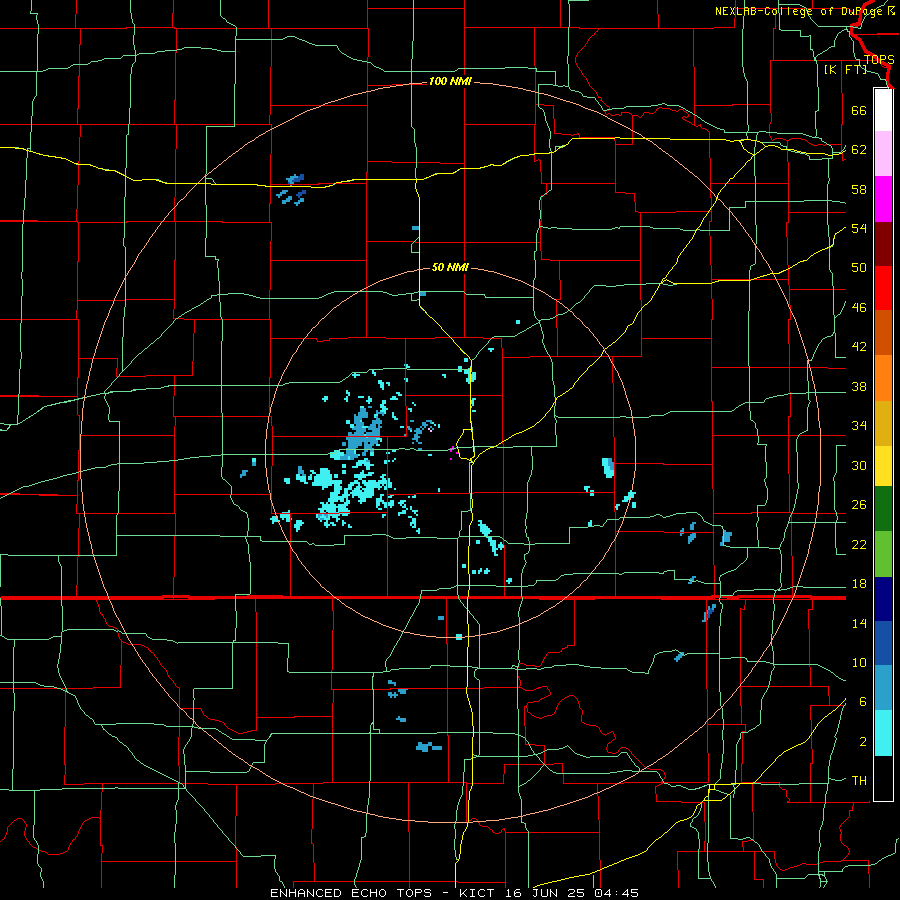Pick the light steel-blue legend swatch
900x900 pixels.
coord(883,688)
